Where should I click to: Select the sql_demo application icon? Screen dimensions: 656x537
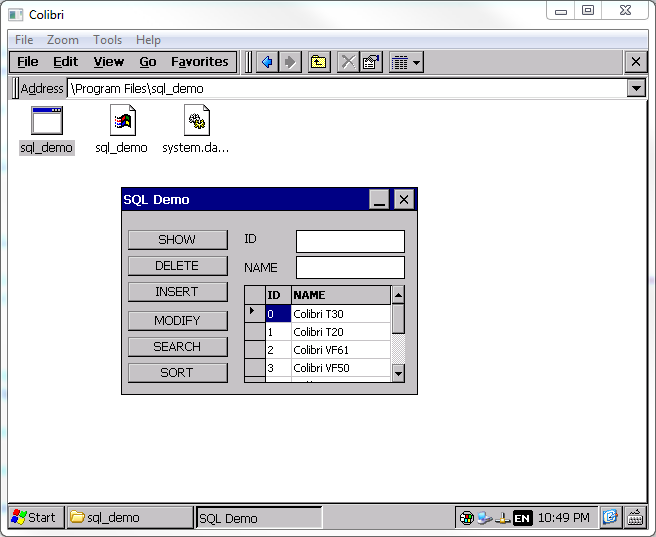[x=46, y=130]
